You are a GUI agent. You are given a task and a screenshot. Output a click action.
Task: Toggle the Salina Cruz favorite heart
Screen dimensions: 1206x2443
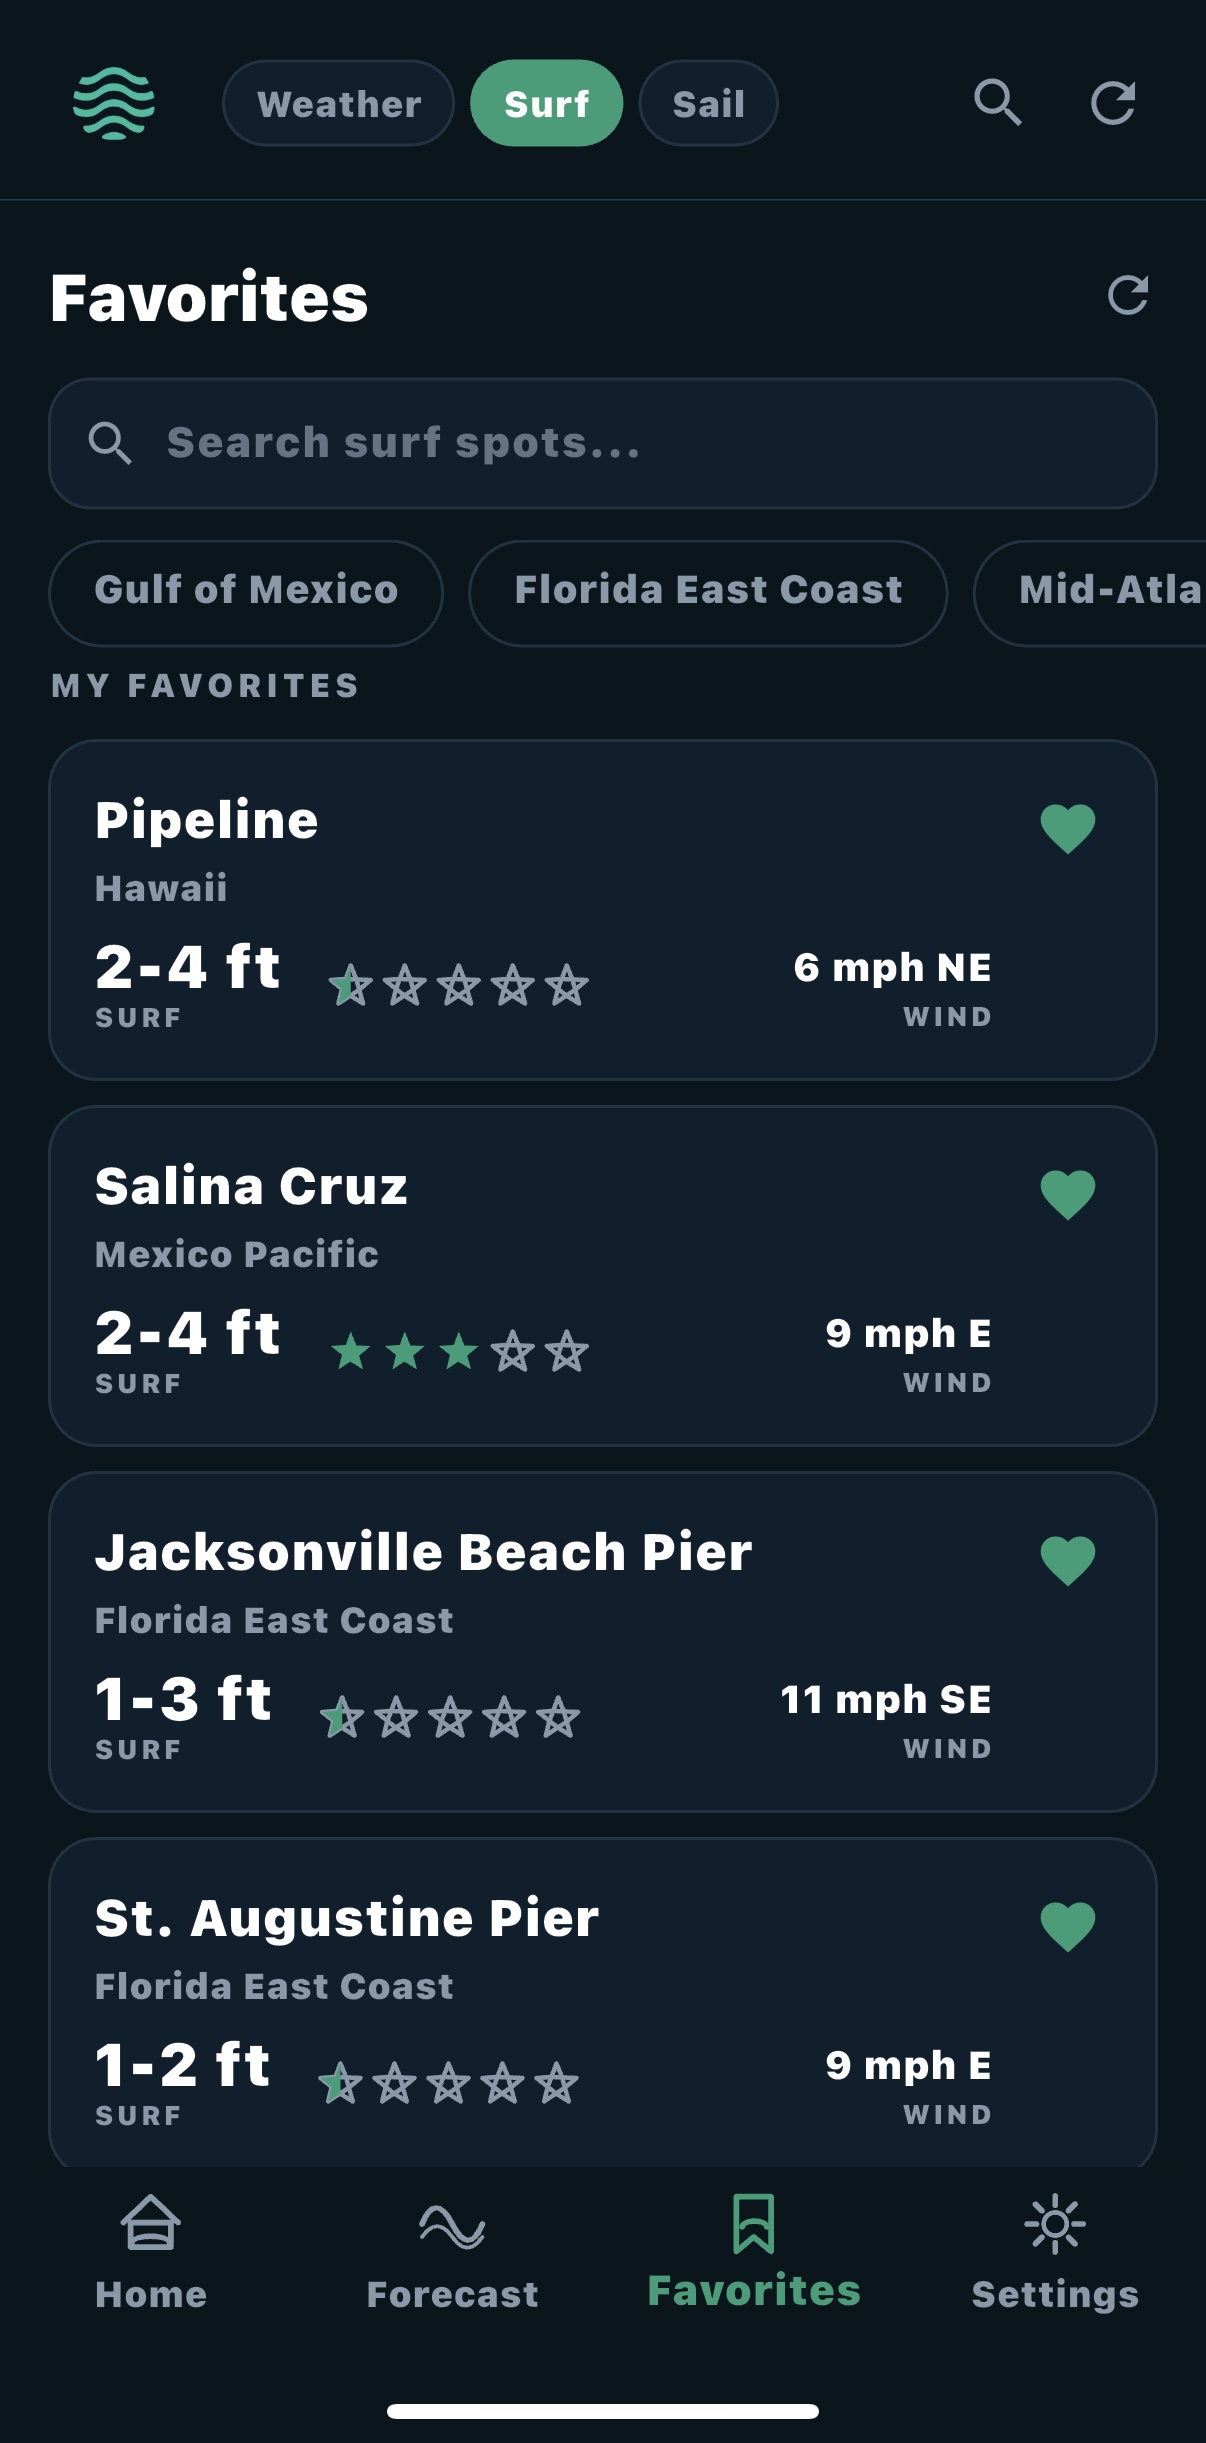pos(1068,1195)
